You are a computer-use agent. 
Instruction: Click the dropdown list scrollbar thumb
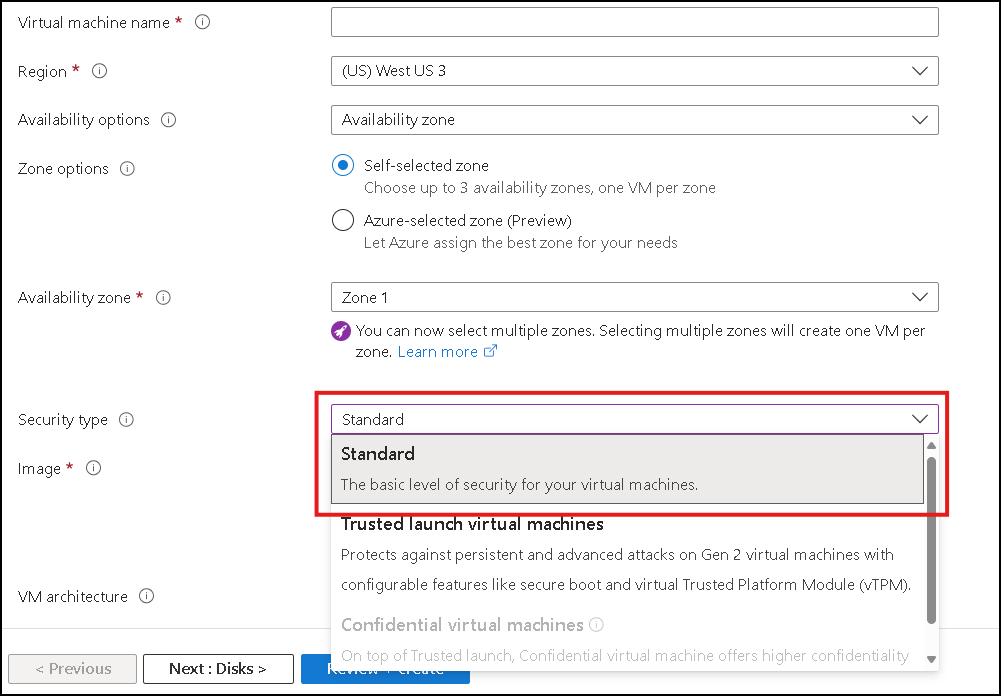coord(931,540)
